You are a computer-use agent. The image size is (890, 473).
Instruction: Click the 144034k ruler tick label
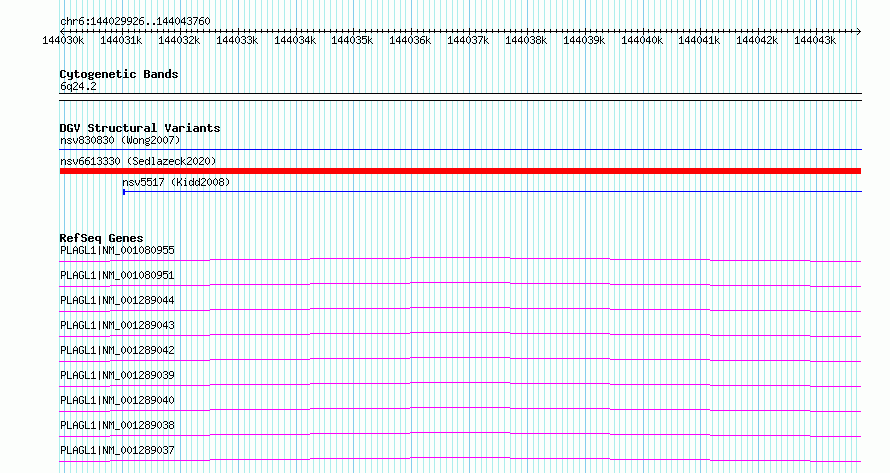coord(295,40)
